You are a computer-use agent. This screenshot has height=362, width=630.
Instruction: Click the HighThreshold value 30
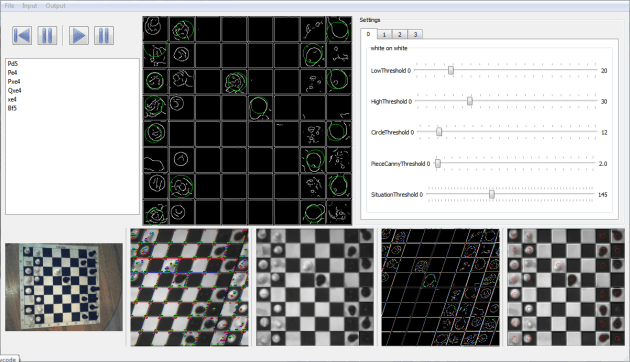[604, 102]
